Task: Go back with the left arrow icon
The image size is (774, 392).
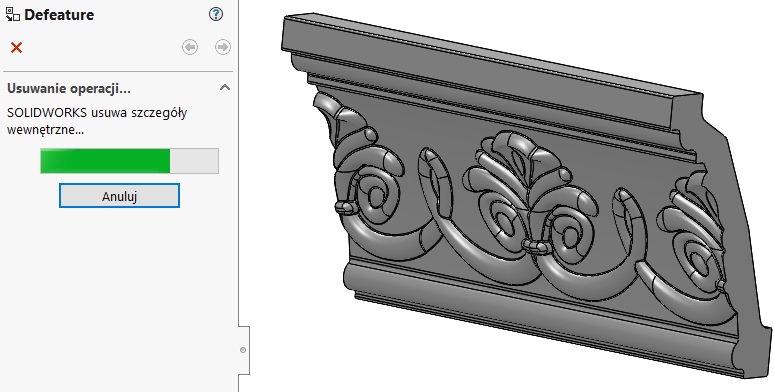Action: [190, 47]
